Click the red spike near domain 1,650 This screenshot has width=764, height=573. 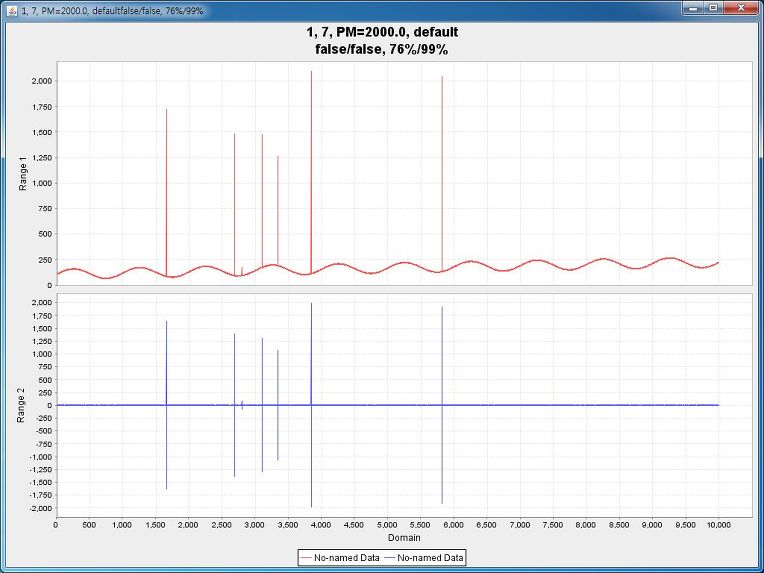(x=167, y=192)
